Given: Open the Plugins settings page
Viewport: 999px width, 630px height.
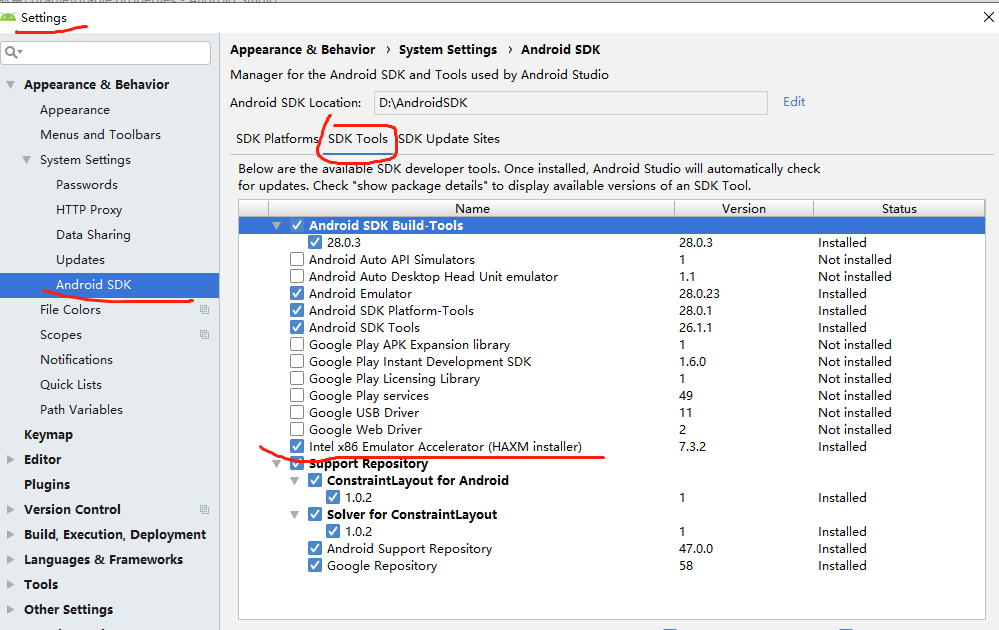Looking at the screenshot, I should click(47, 485).
